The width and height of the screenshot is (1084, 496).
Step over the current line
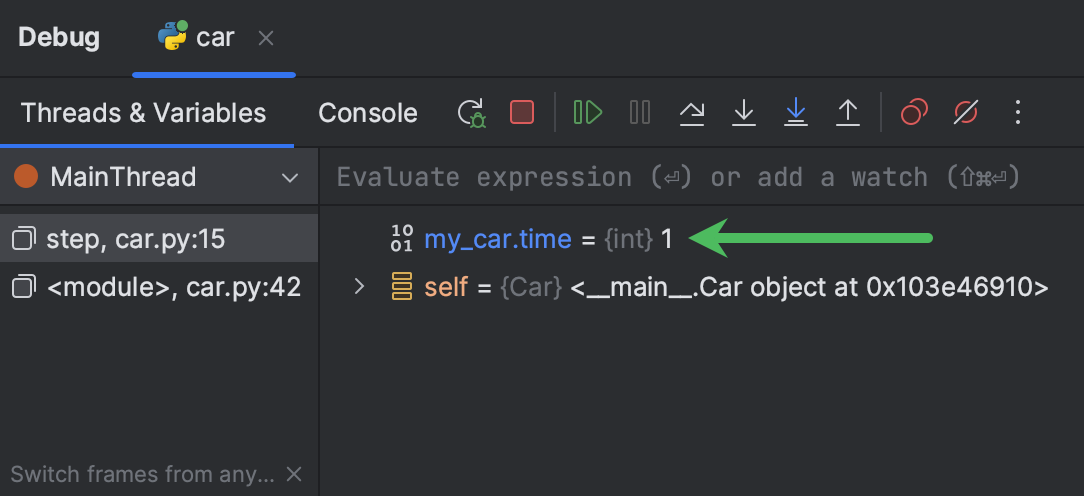point(692,112)
